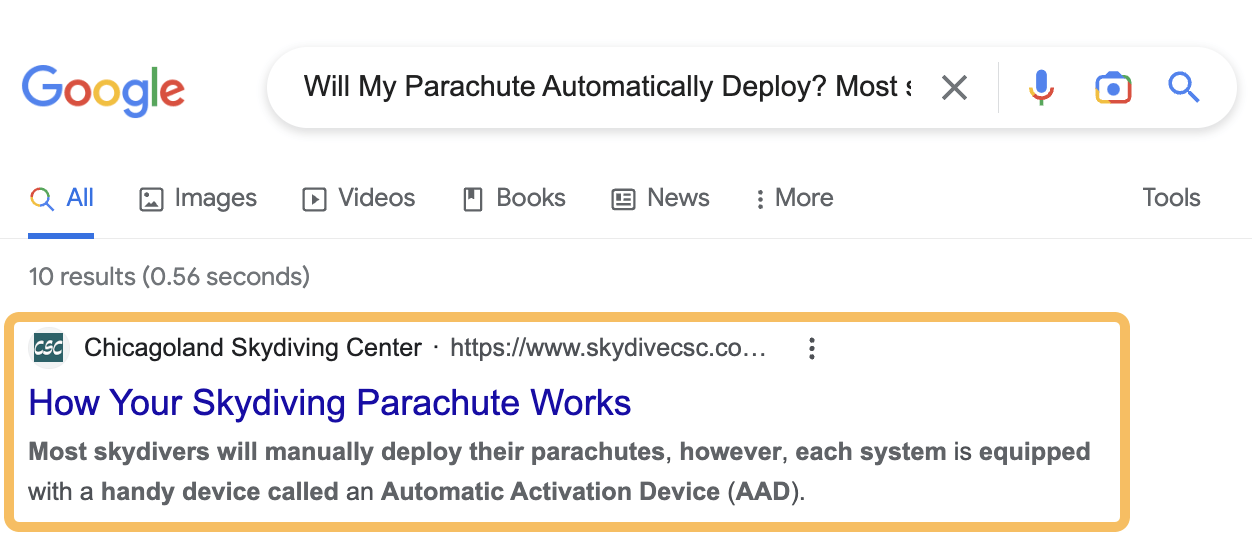
Task: Select the News tab
Action: (660, 198)
